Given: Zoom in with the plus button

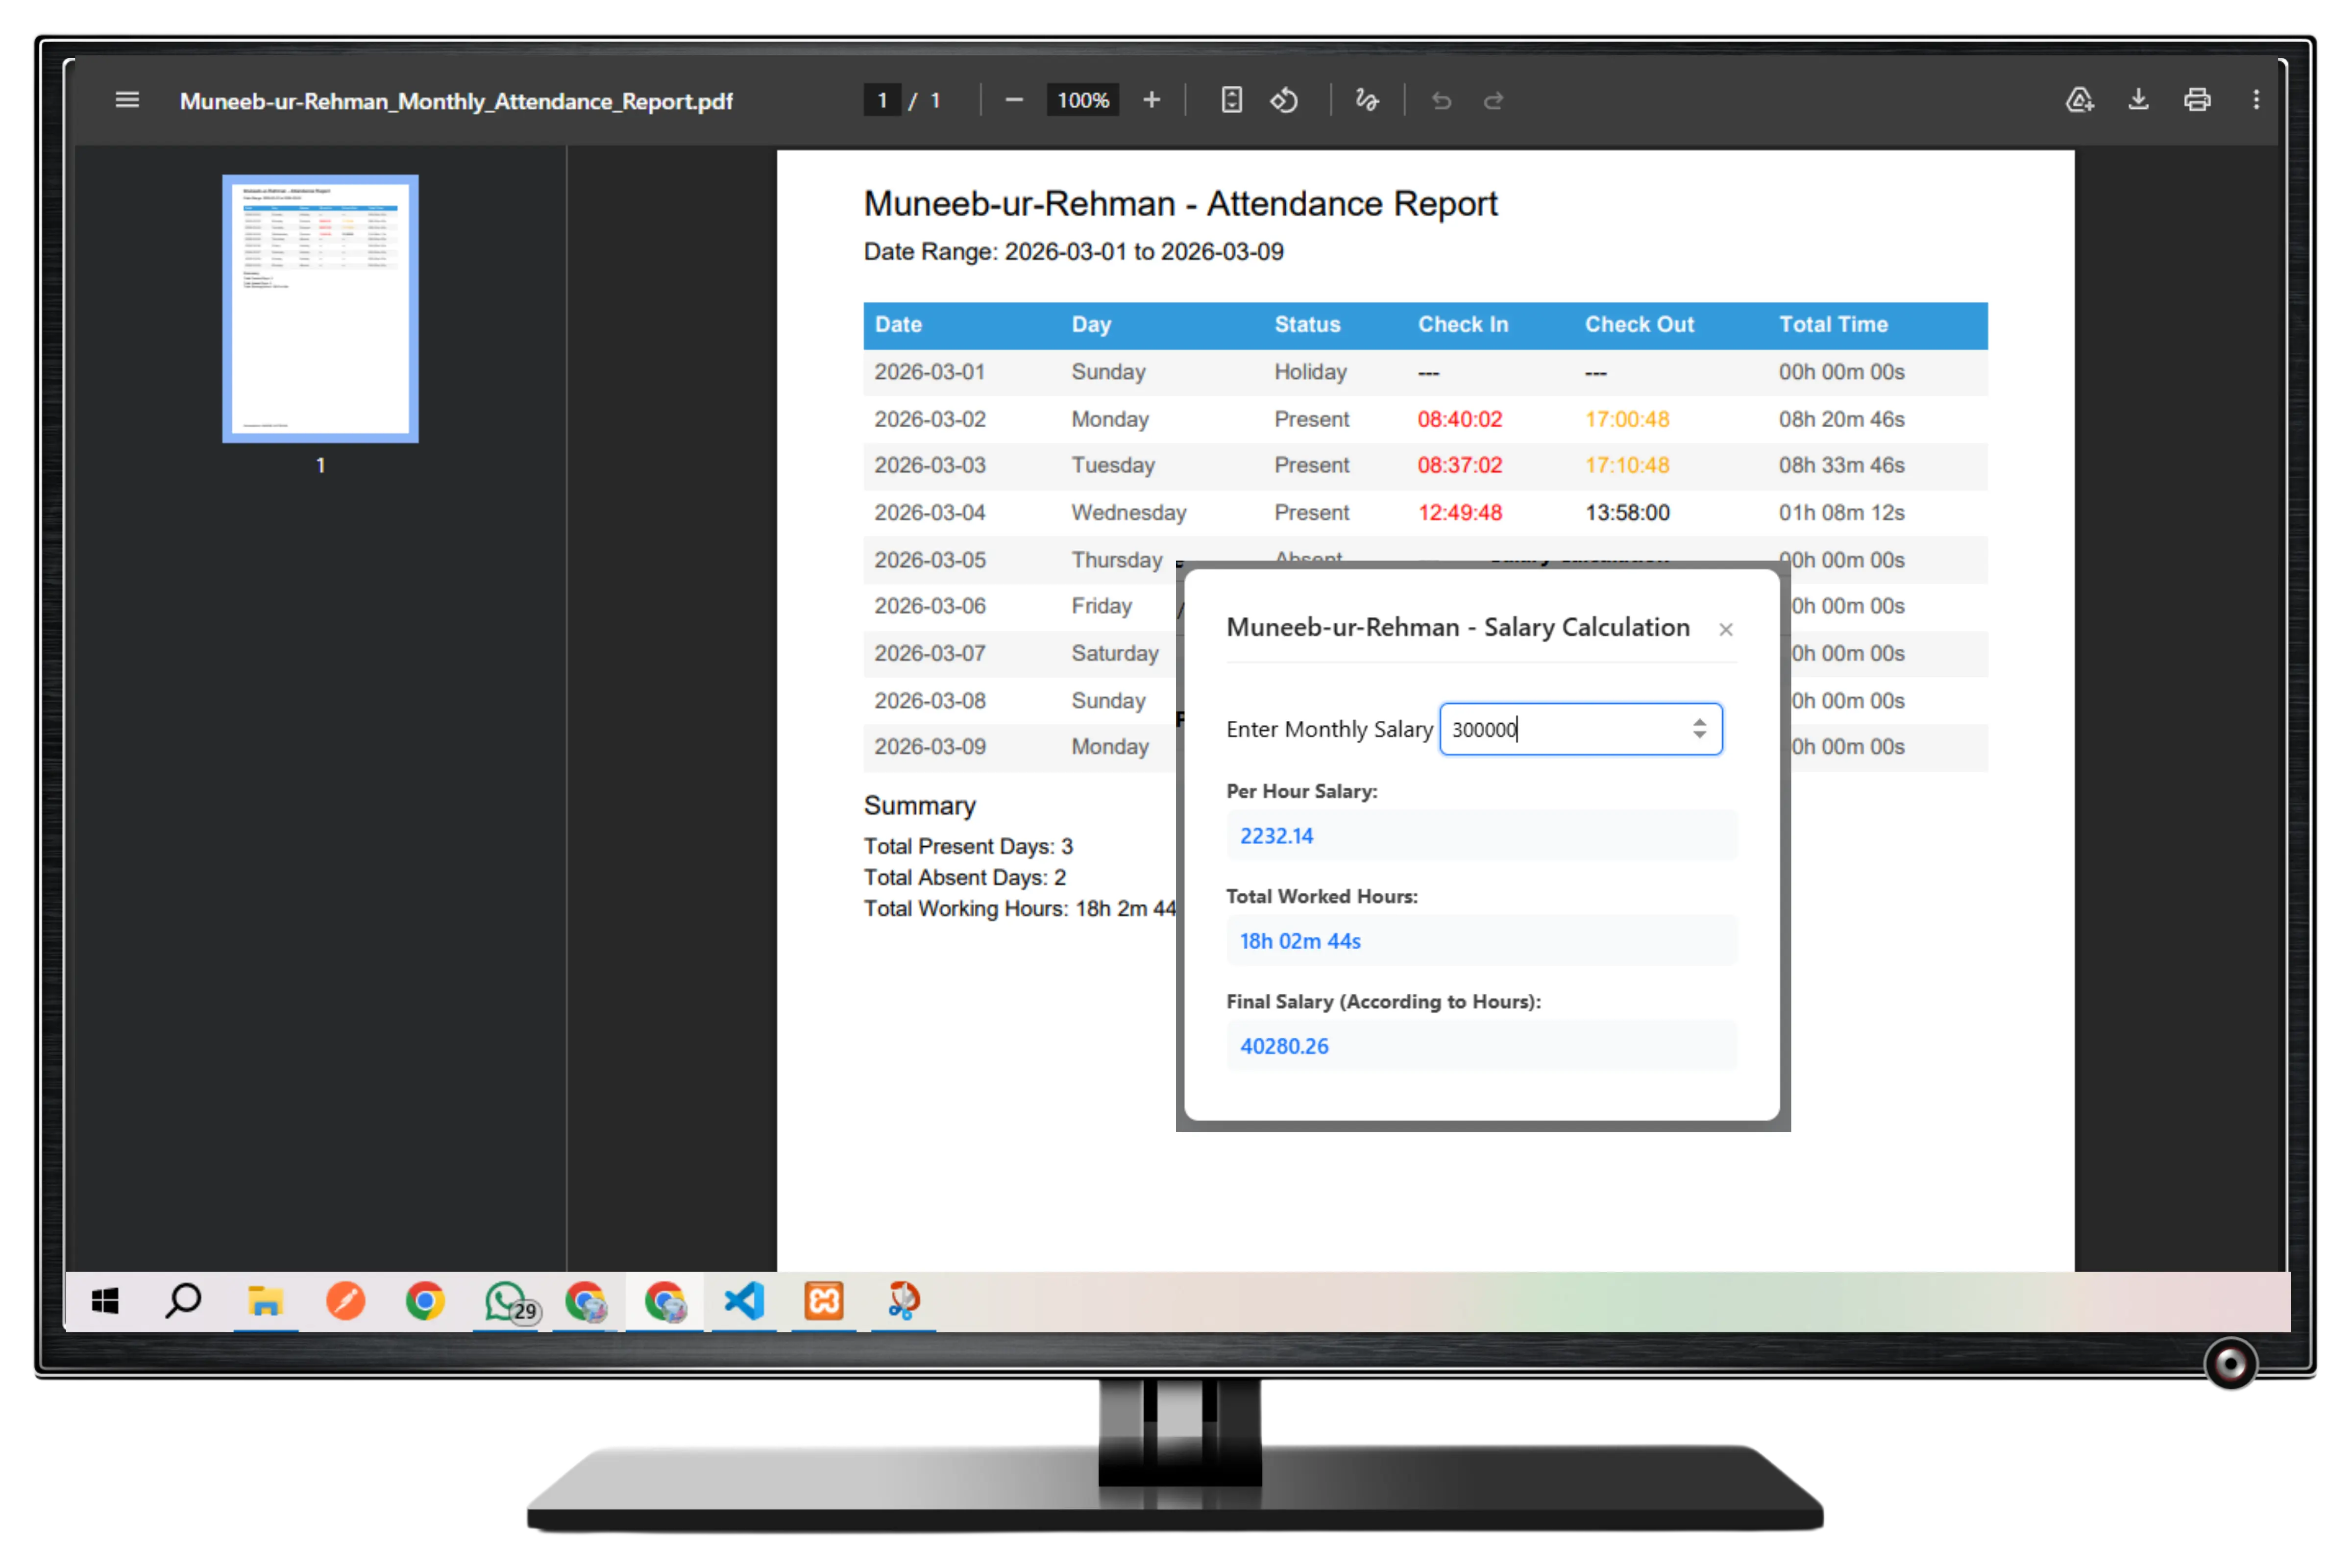Looking at the screenshot, I should [x=1151, y=100].
